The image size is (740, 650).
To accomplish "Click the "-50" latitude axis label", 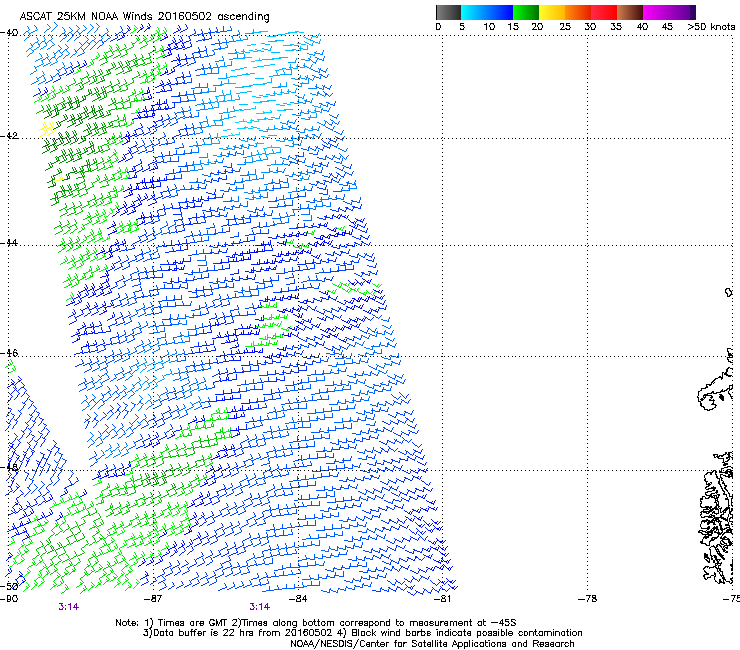I will pyautogui.click(x=9, y=586).
